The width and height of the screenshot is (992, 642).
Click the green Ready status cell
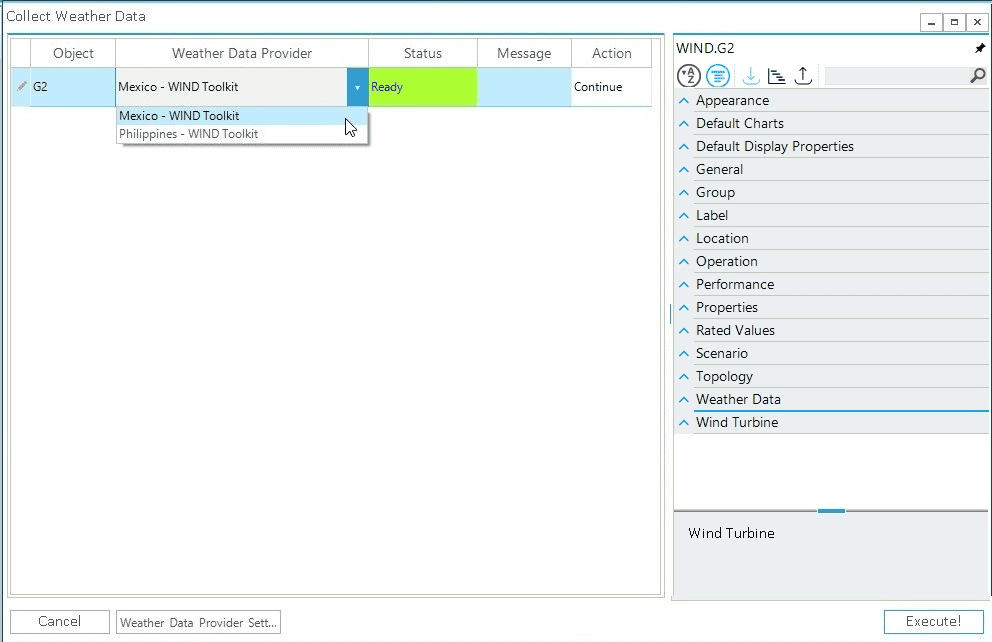tap(421, 87)
